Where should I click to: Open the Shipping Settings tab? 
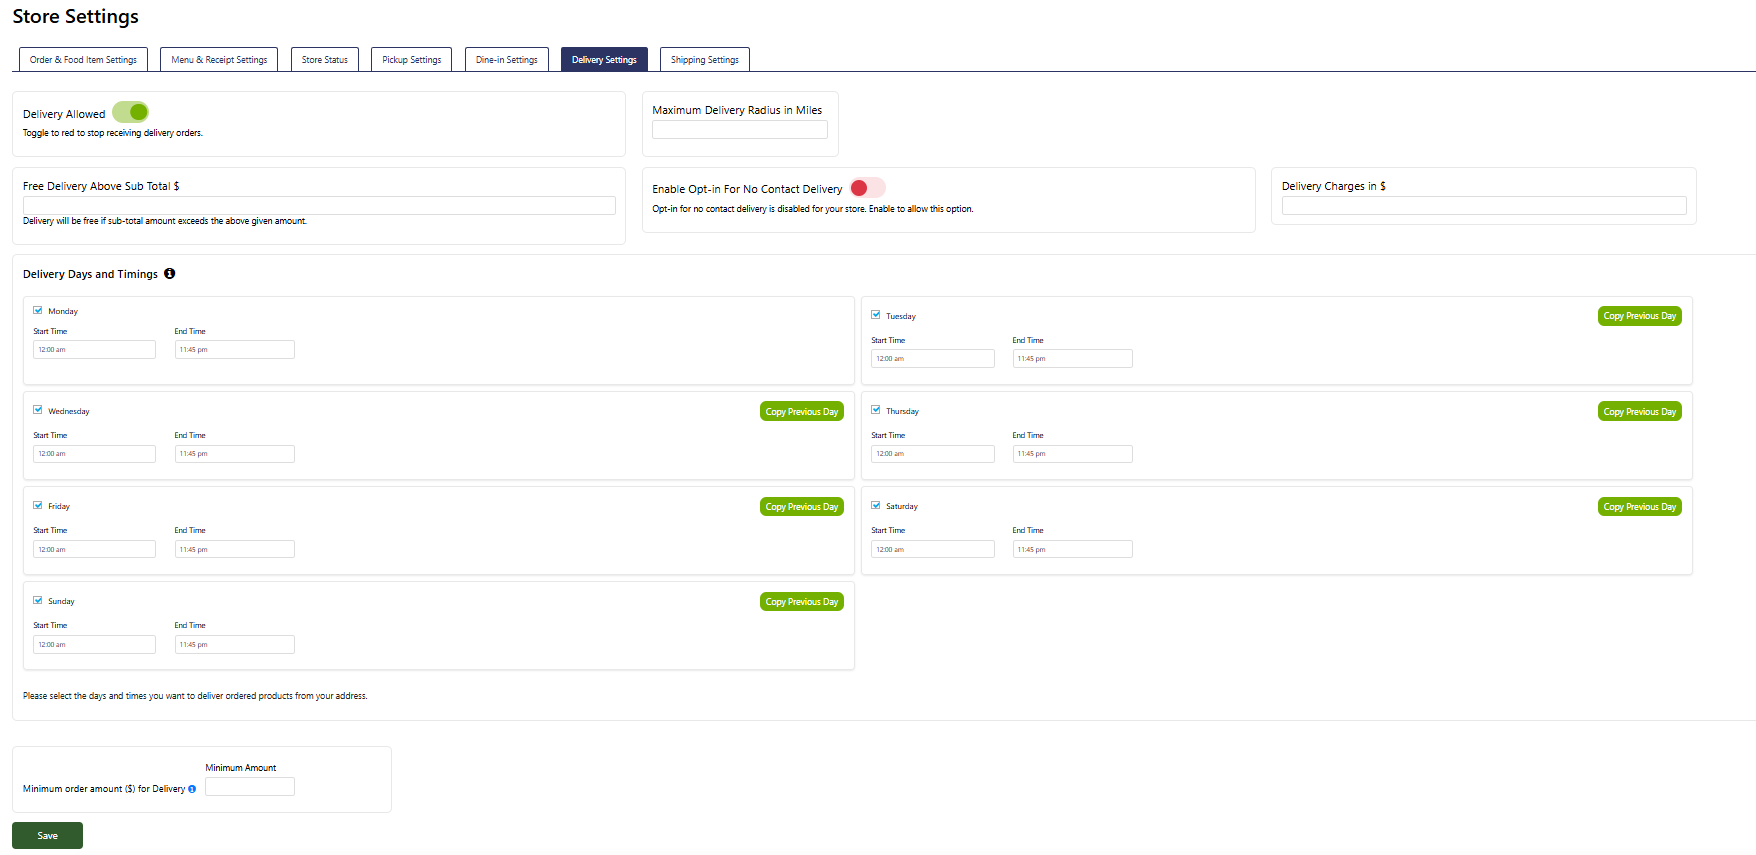(x=704, y=60)
